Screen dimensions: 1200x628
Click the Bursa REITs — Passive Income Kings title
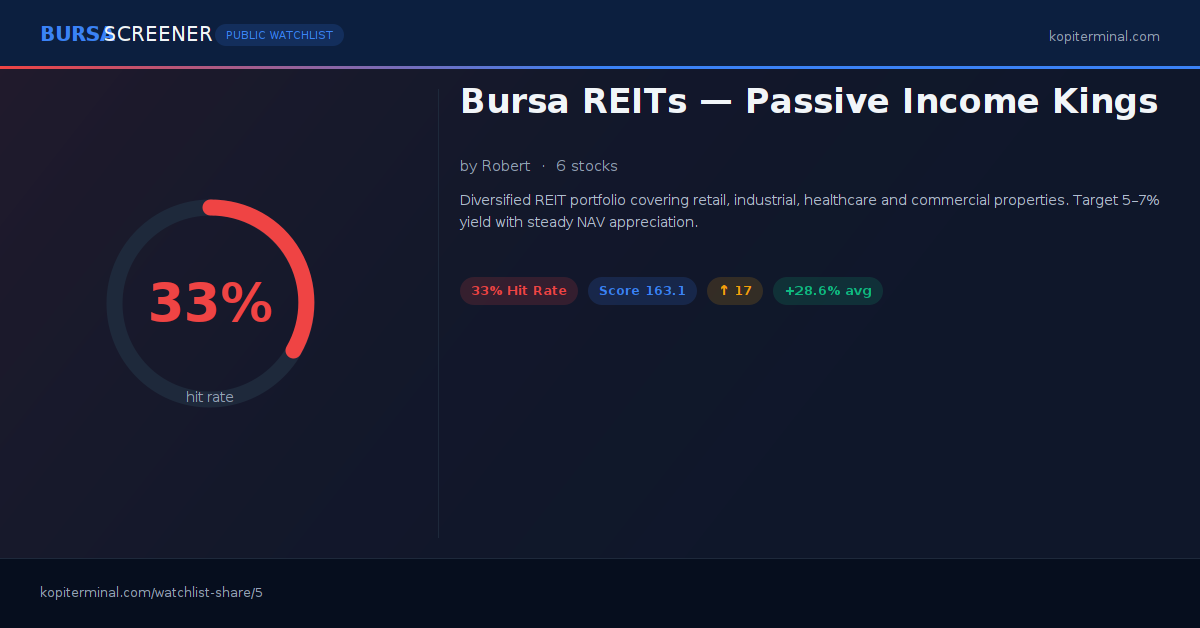(x=808, y=101)
